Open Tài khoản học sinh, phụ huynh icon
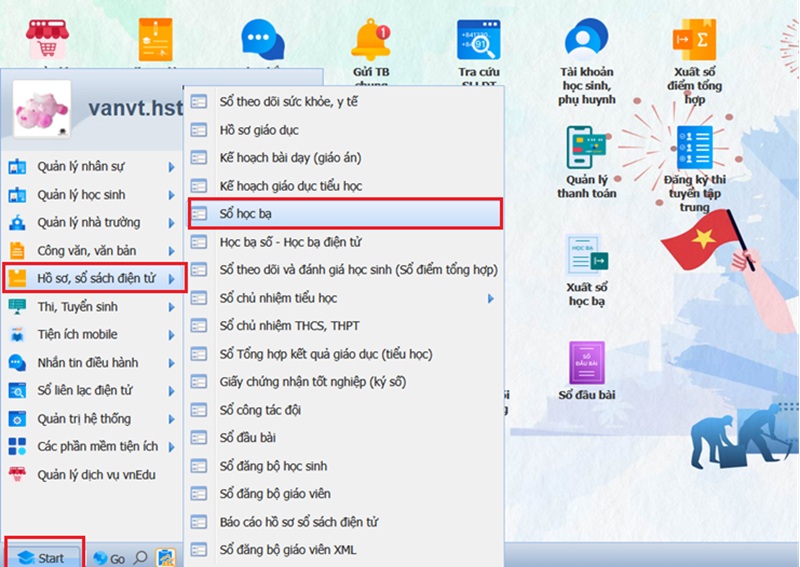The height and width of the screenshot is (567, 800). click(586, 38)
